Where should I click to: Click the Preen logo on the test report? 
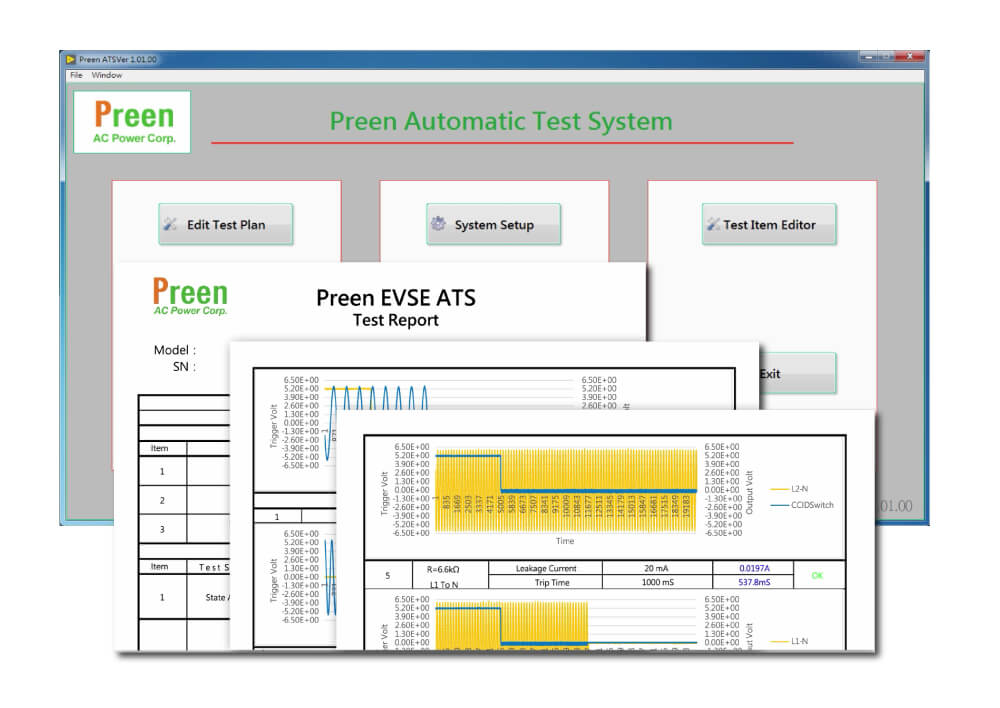(190, 297)
